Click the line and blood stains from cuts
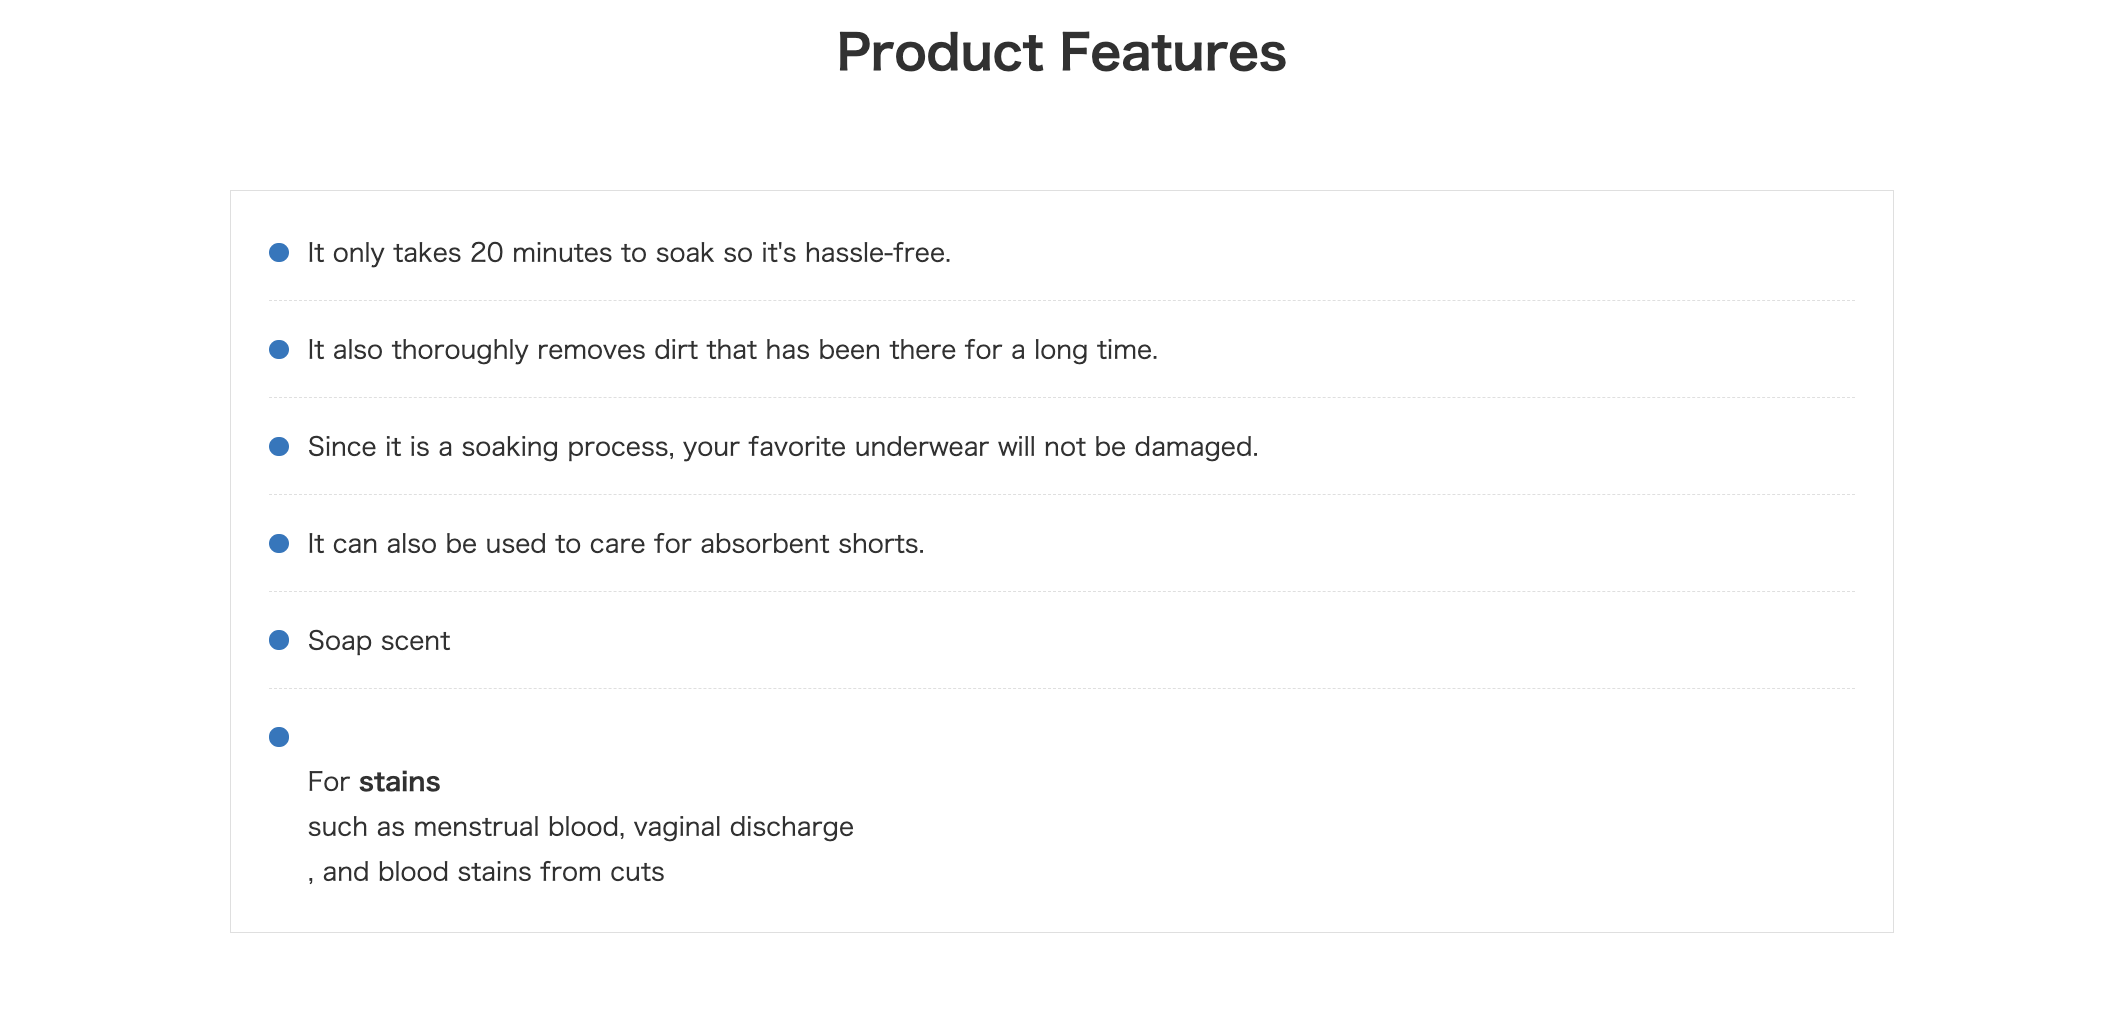The height and width of the screenshot is (1026, 2116). click(486, 872)
